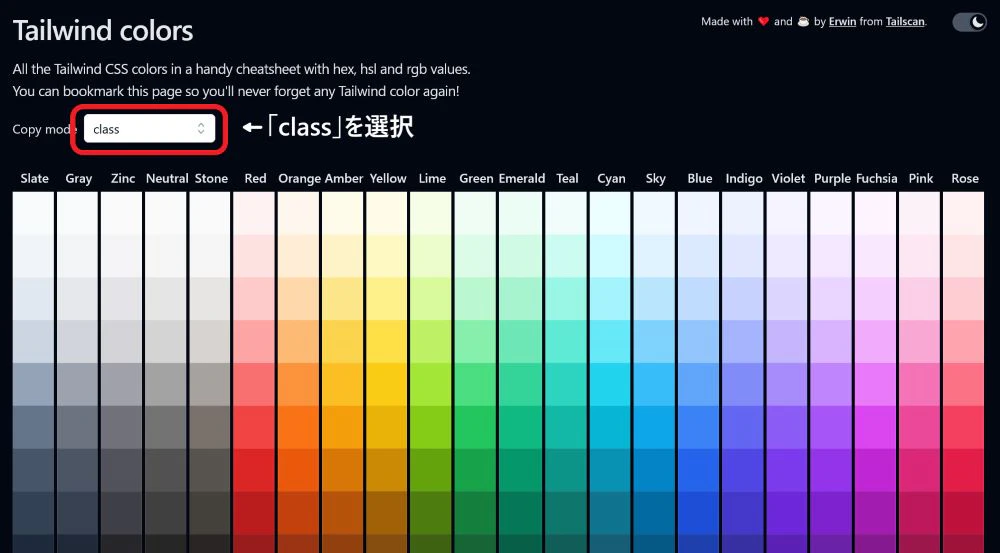Click the Orange column heading
Screen dimensions: 1000x553
[299, 179]
